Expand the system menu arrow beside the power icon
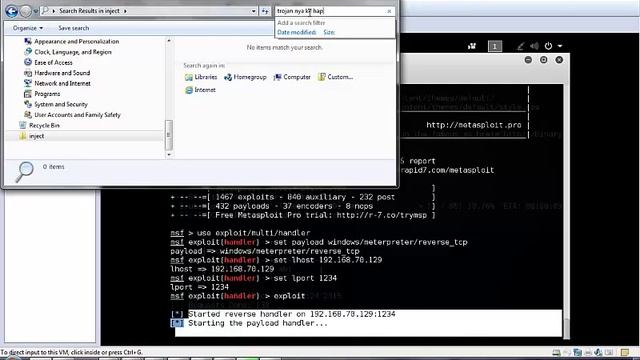640x360 pixels. click(560, 46)
